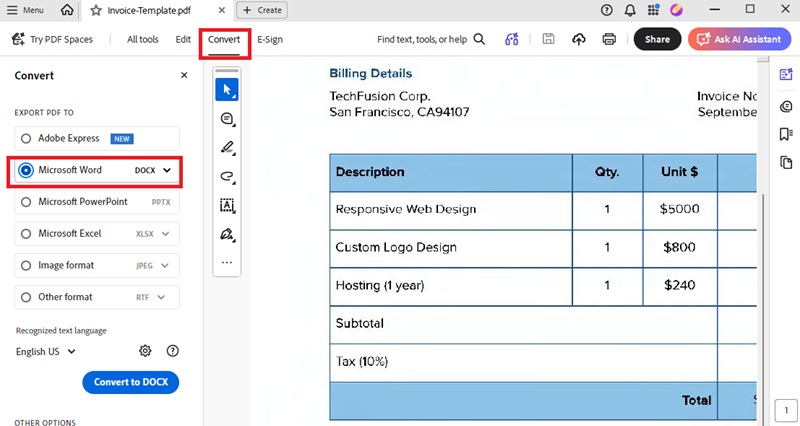800x426 pixels.
Task: Expand the JPEG format dropdown
Action: [x=164, y=265]
